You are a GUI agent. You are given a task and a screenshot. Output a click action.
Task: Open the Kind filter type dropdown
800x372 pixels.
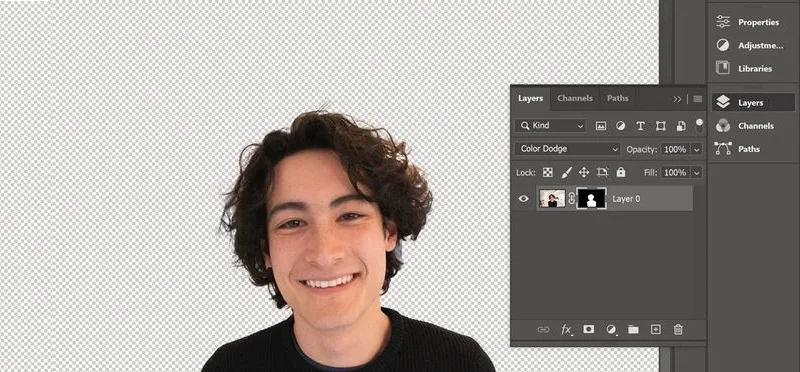pos(551,126)
